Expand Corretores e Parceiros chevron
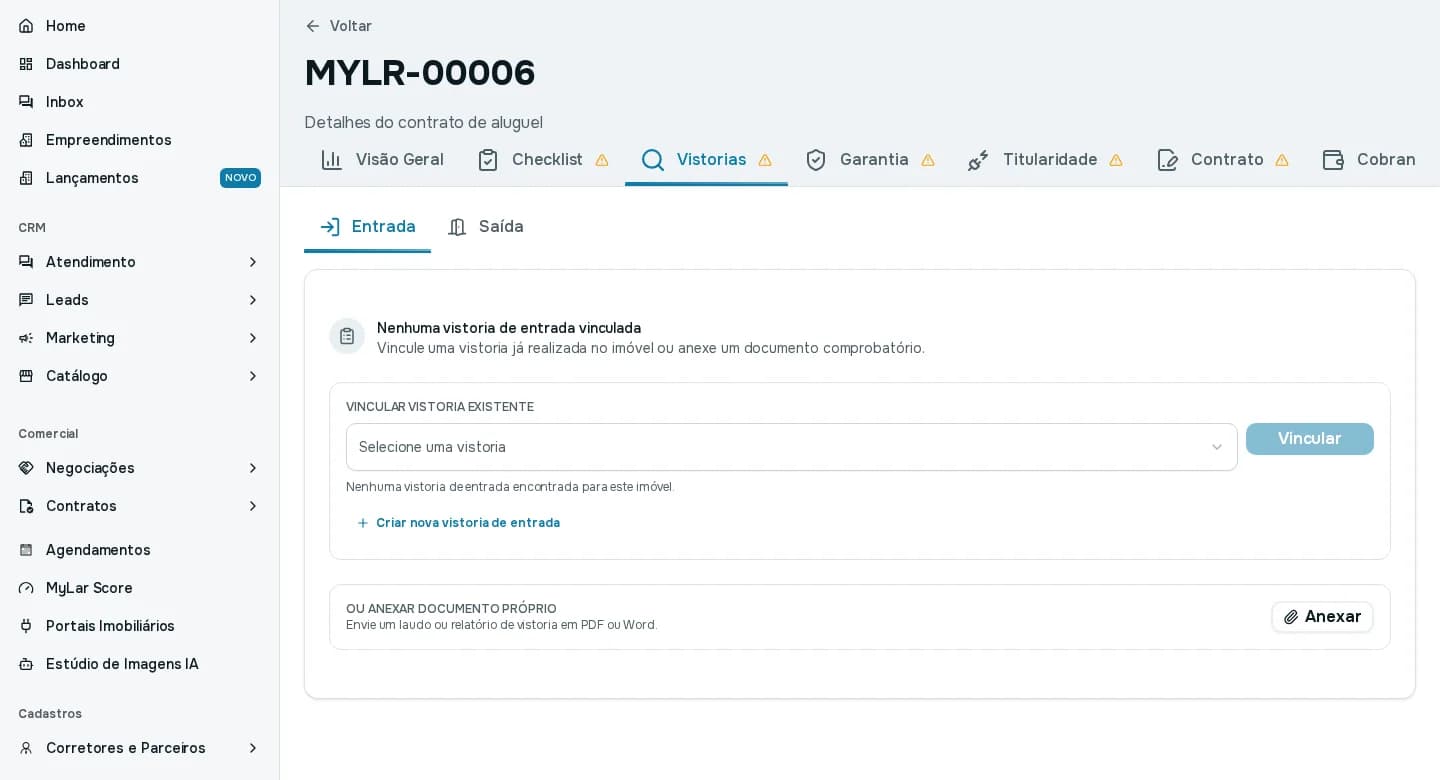Viewport: 1440px width, 780px height. pos(253,748)
